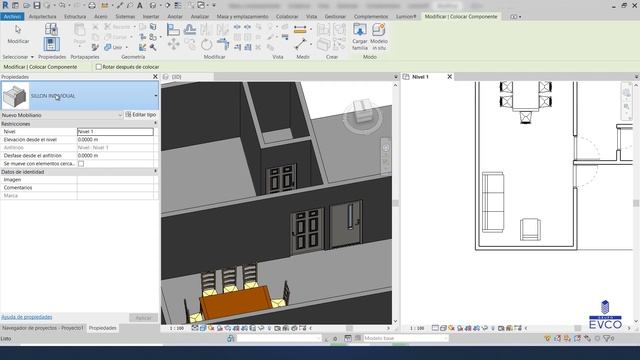The image size is (640, 360).
Task: Click the Unir geometry icon
Action: click(107, 47)
